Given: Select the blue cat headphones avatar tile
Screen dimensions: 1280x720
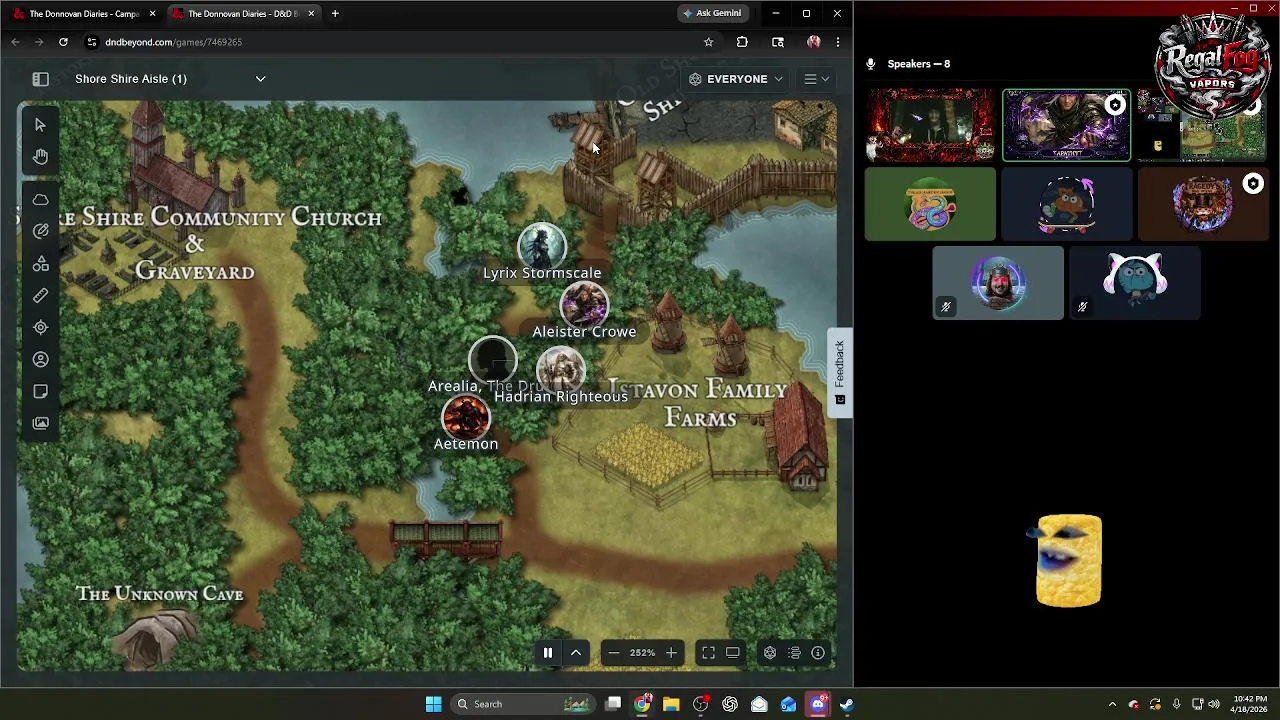Looking at the screenshot, I should [x=1134, y=284].
